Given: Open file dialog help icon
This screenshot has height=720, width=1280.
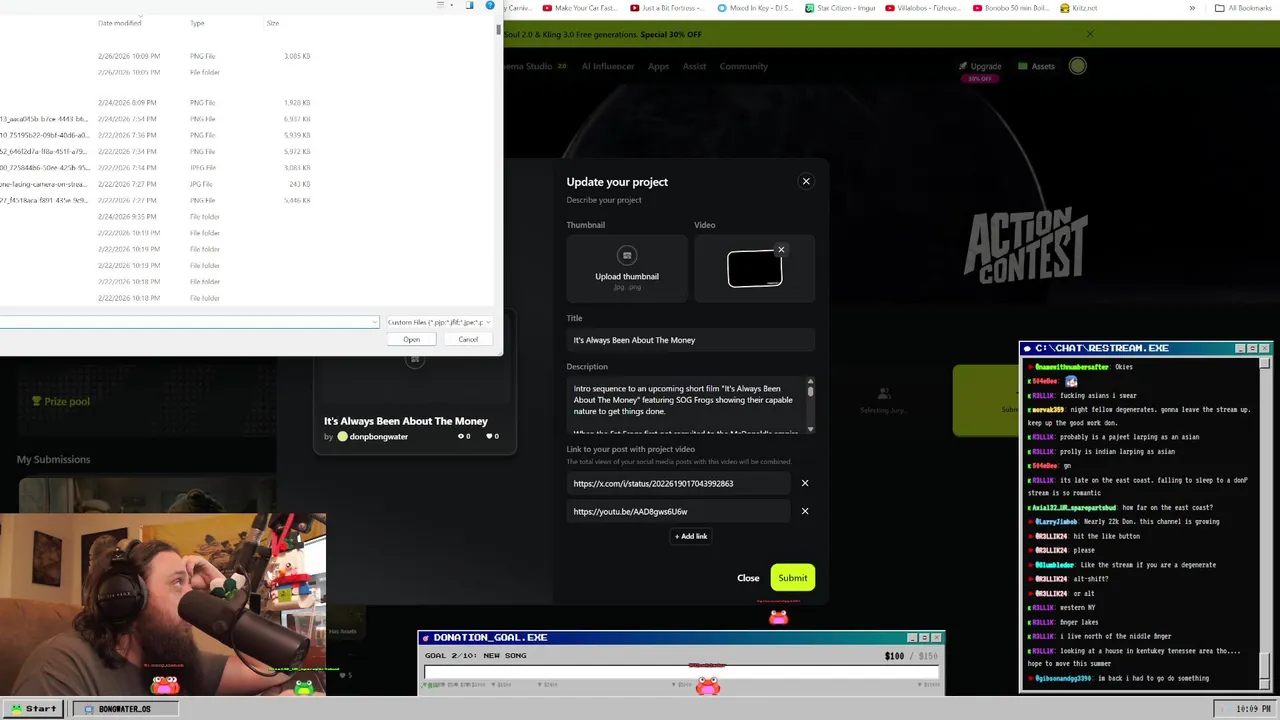Looking at the screenshot, I should coord(490,5).
